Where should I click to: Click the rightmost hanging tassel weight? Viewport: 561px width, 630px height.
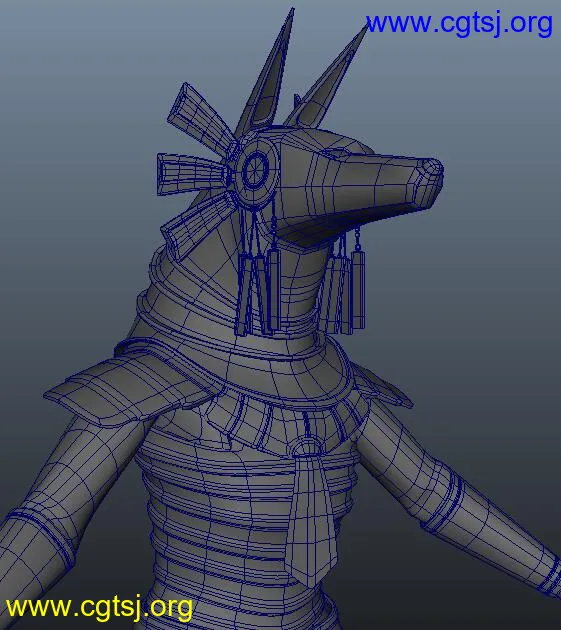click(x=358, y=288)
